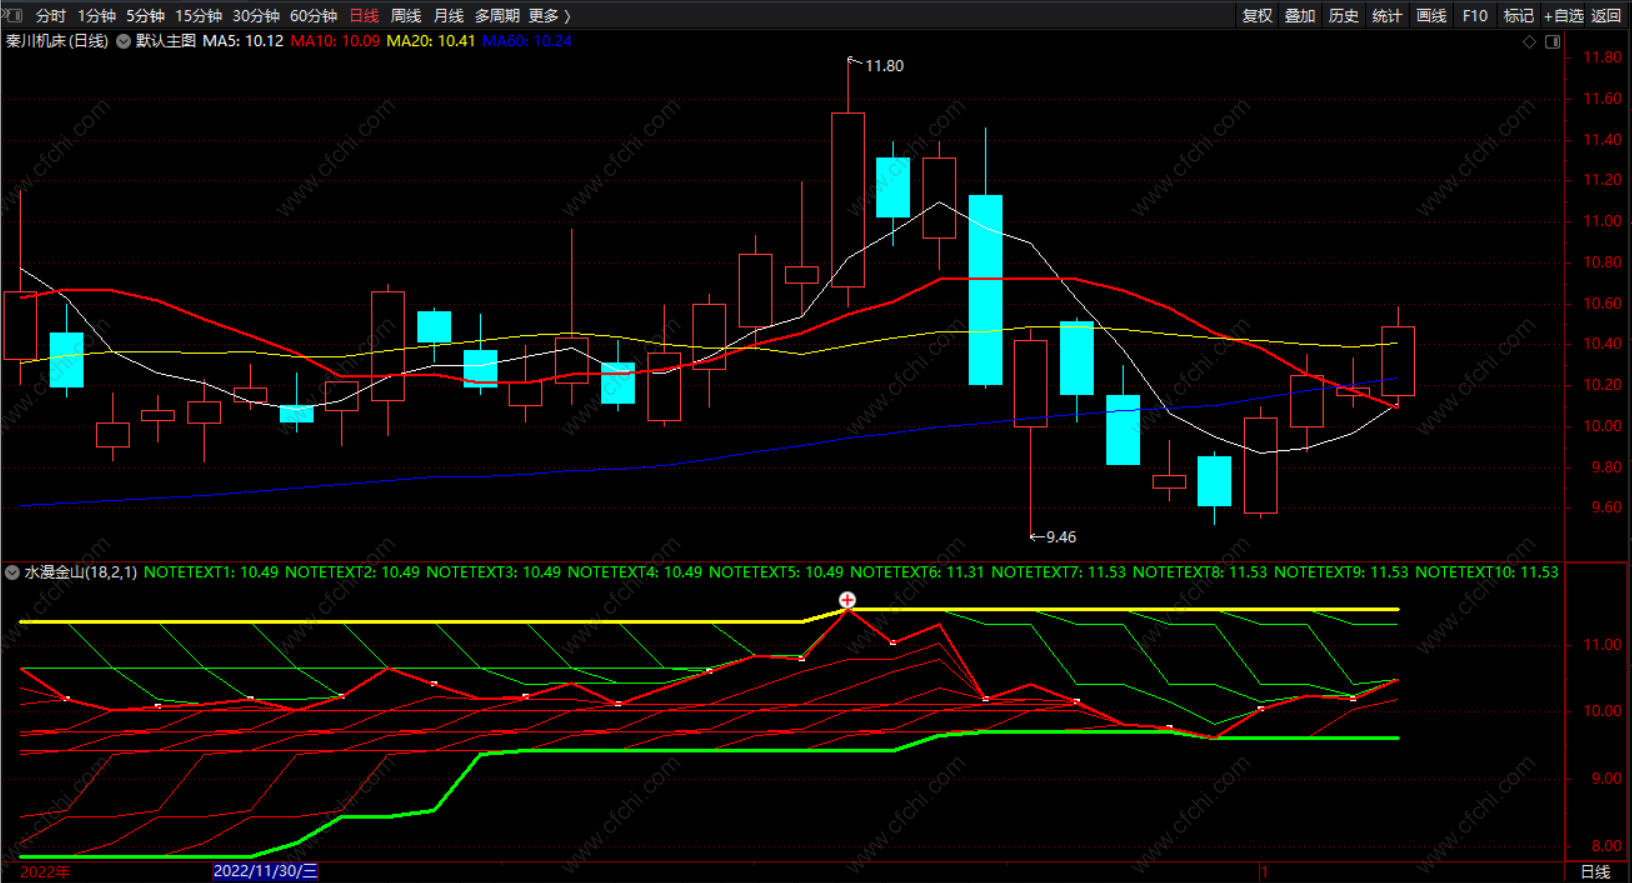The height and width of the screenshot is (883, 1632).
Task: Click the 2022/11/30 date marker on timeline
Action: tap(265, 871)
